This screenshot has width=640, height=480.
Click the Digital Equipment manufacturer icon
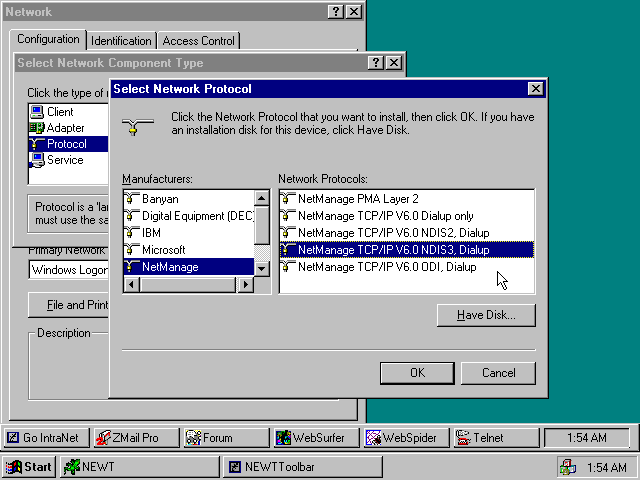pos(131,216)
